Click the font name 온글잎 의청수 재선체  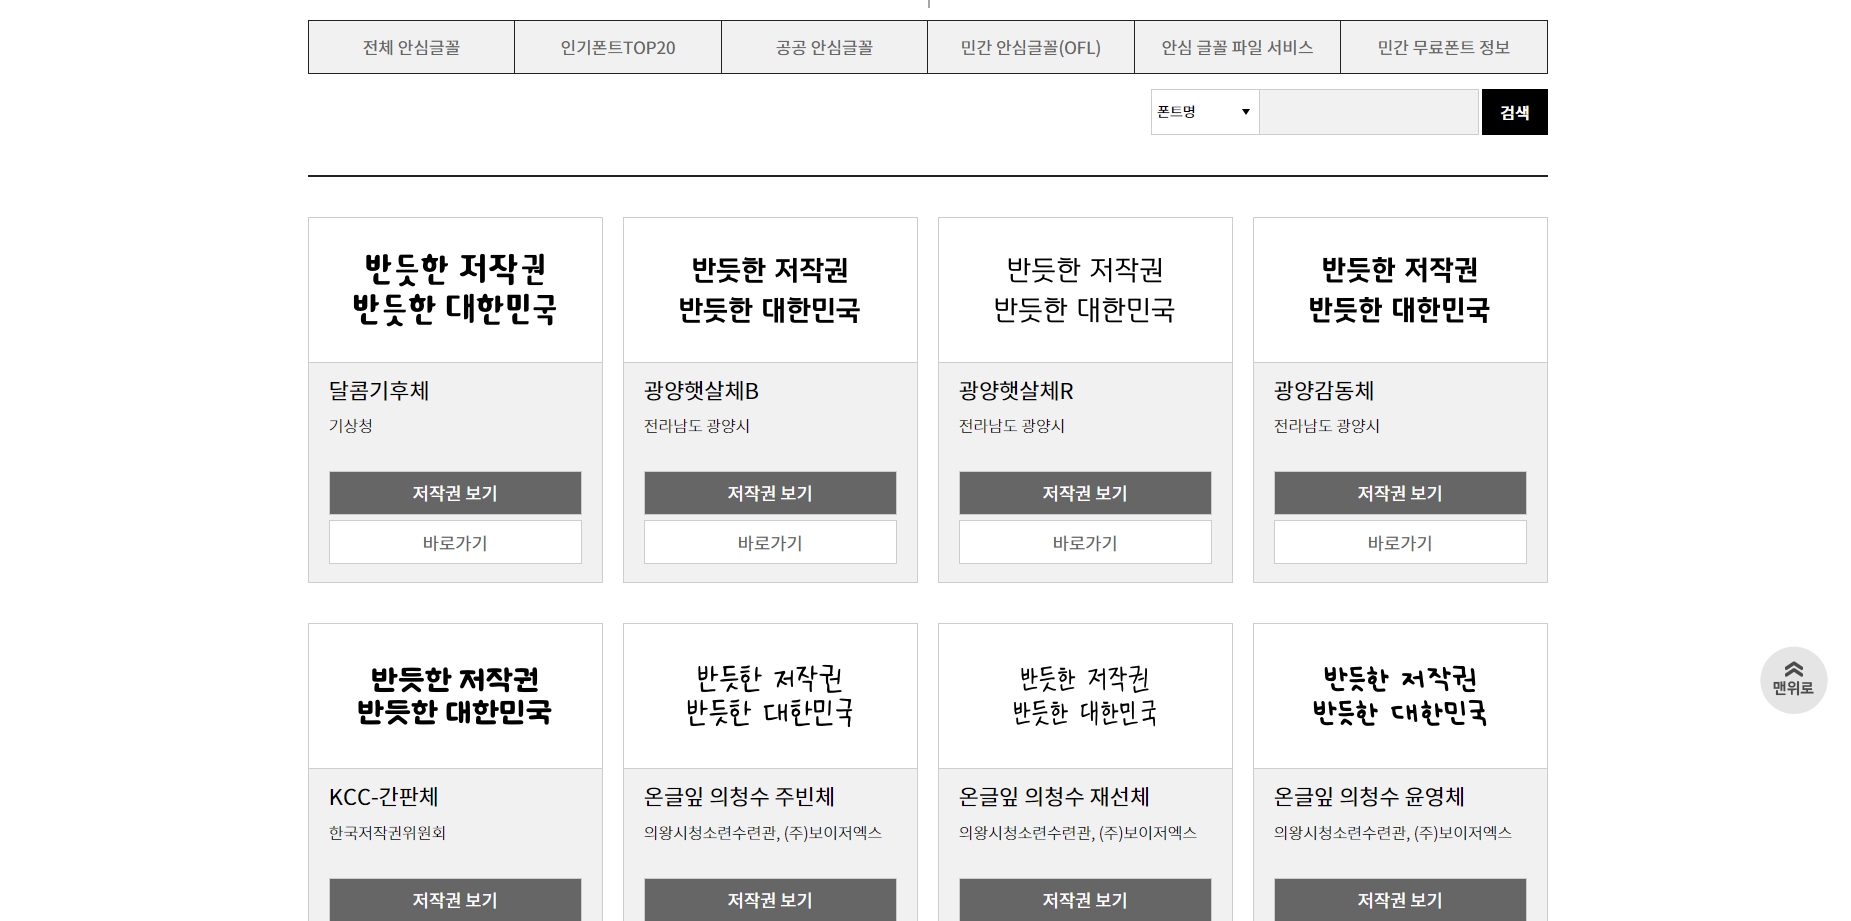pos(1054,797)
